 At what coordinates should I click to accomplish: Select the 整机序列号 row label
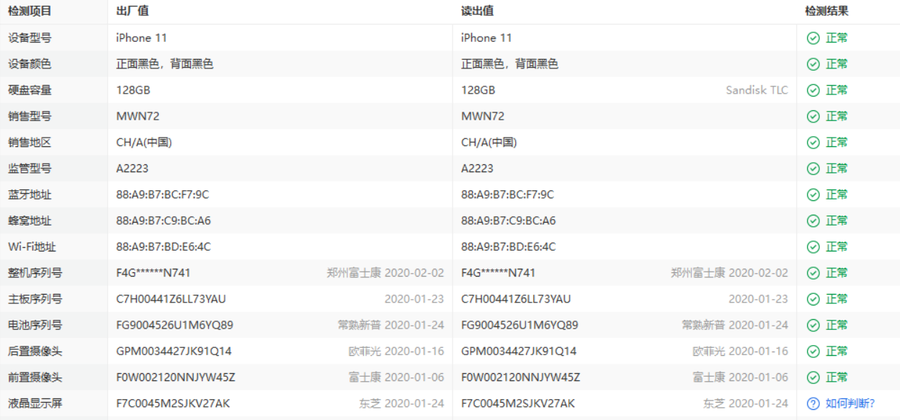34,273
